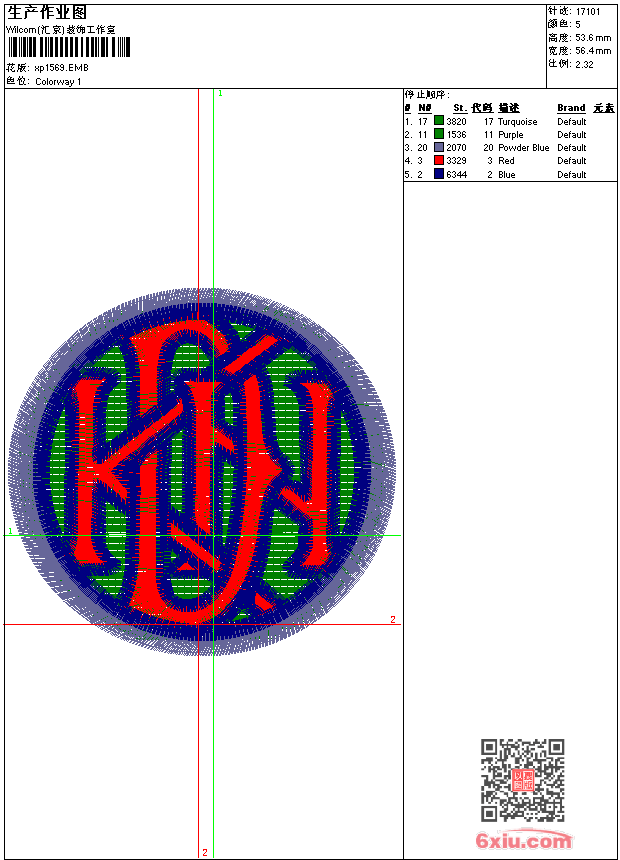Pick the Powder Blue color swatch
The height and width of the screenshot is (860, 620).
pos(439,147)
